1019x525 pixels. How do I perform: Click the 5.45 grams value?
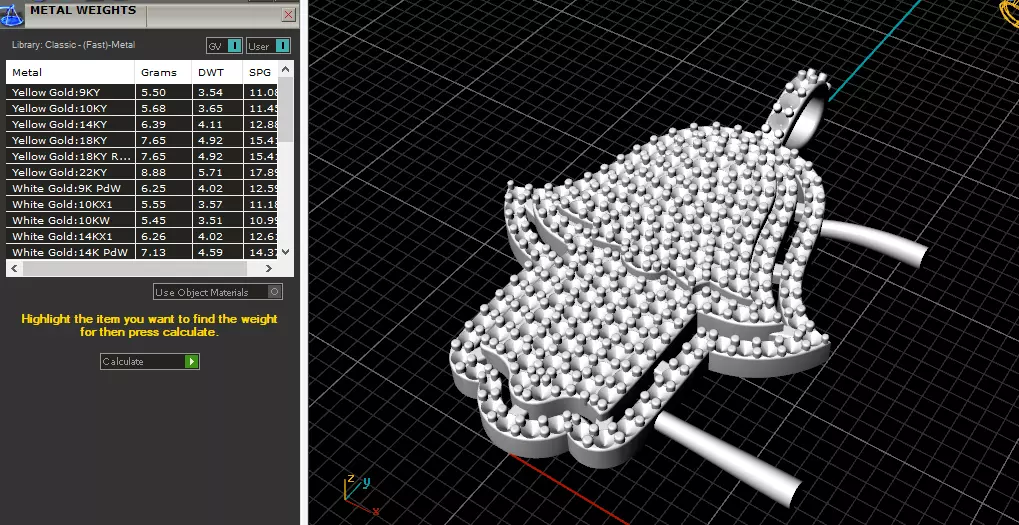click(153, 220)
